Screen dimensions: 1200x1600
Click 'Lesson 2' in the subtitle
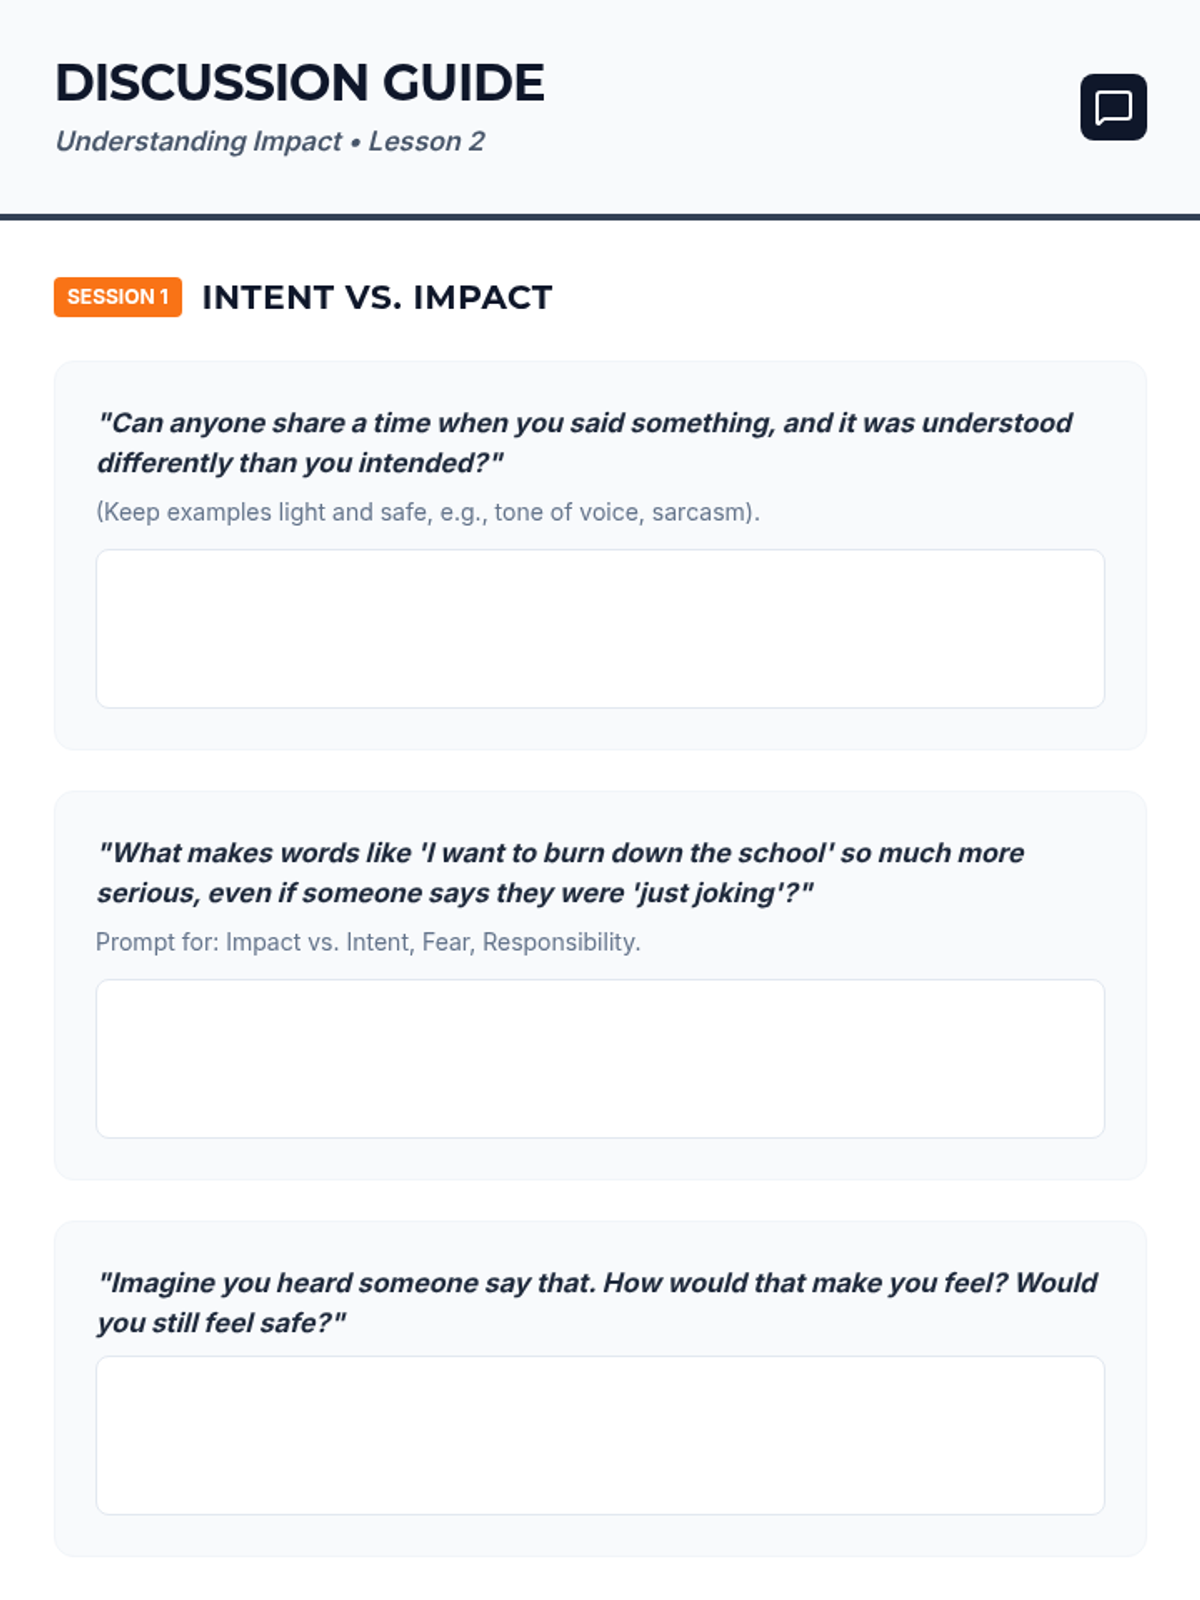click(x=427, y=141)
